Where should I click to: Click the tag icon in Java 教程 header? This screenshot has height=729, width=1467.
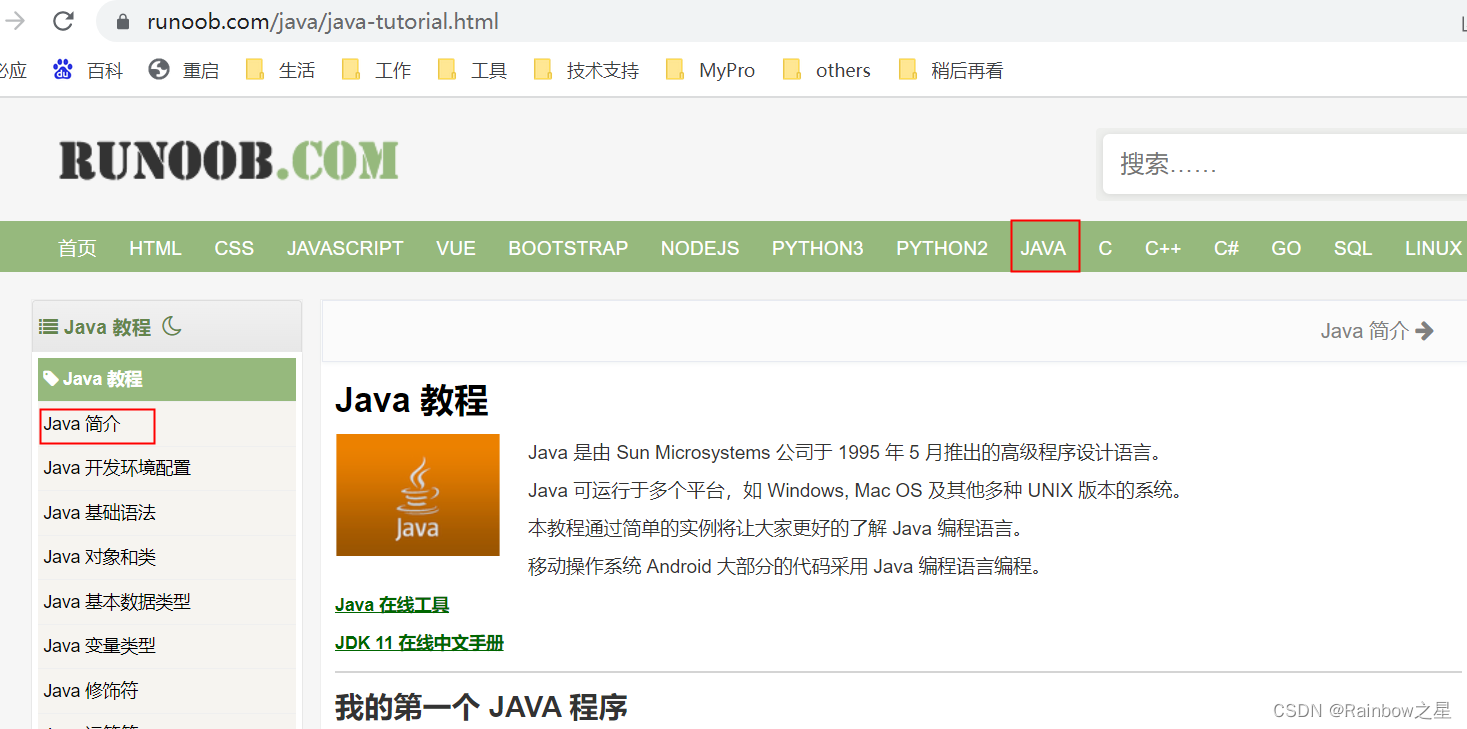click(51, 378)
